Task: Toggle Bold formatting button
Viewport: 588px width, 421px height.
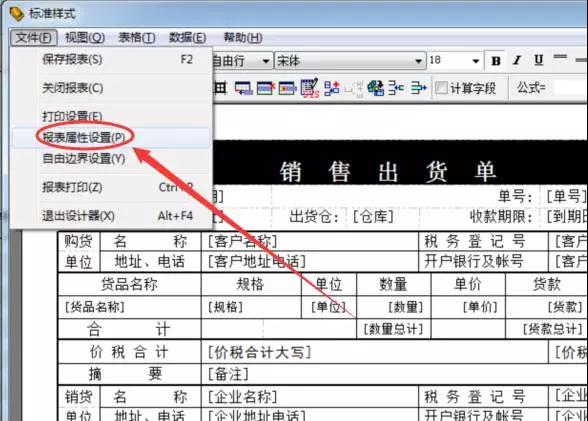Action: click(x=496, y=61)
